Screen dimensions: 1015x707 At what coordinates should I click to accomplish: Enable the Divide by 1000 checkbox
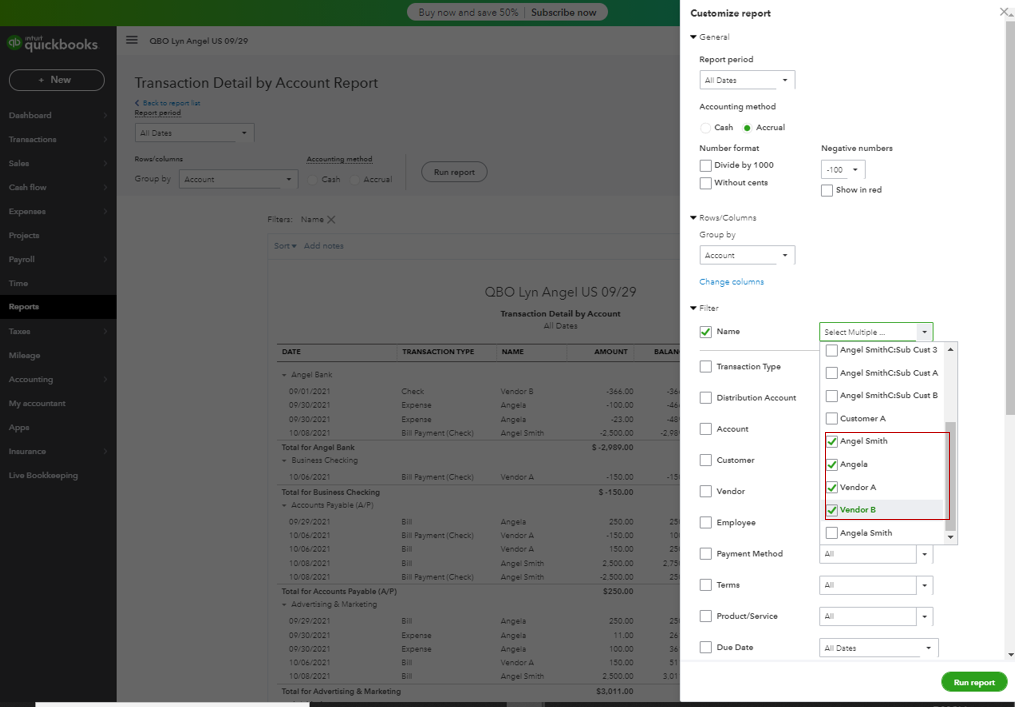pyautogui.click(x=706, y=165)
